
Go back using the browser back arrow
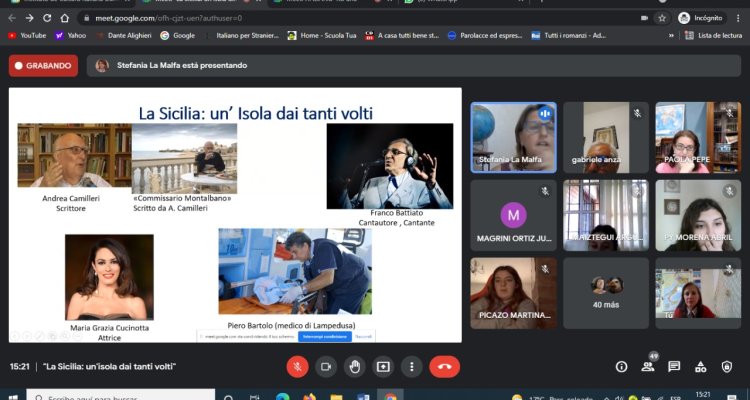tap(12, 18)
